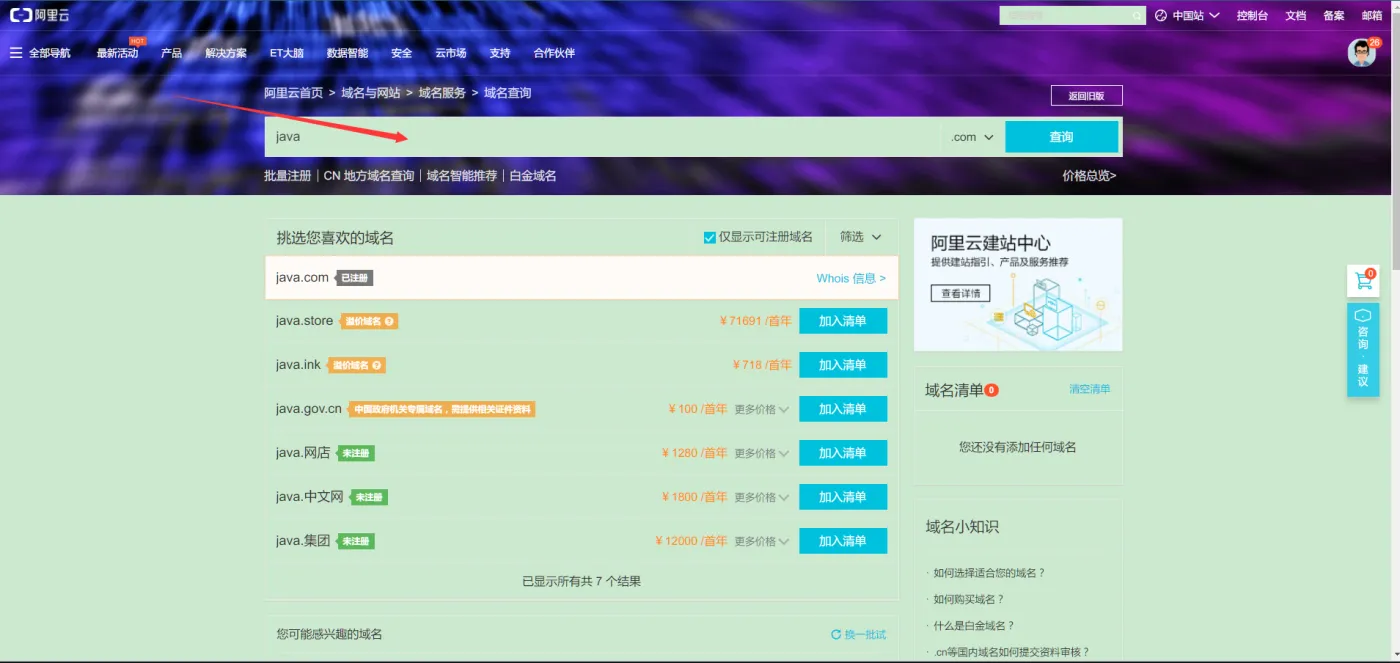
Task: Open 邮箱 in the top bar
Action: coord(1372,16)
